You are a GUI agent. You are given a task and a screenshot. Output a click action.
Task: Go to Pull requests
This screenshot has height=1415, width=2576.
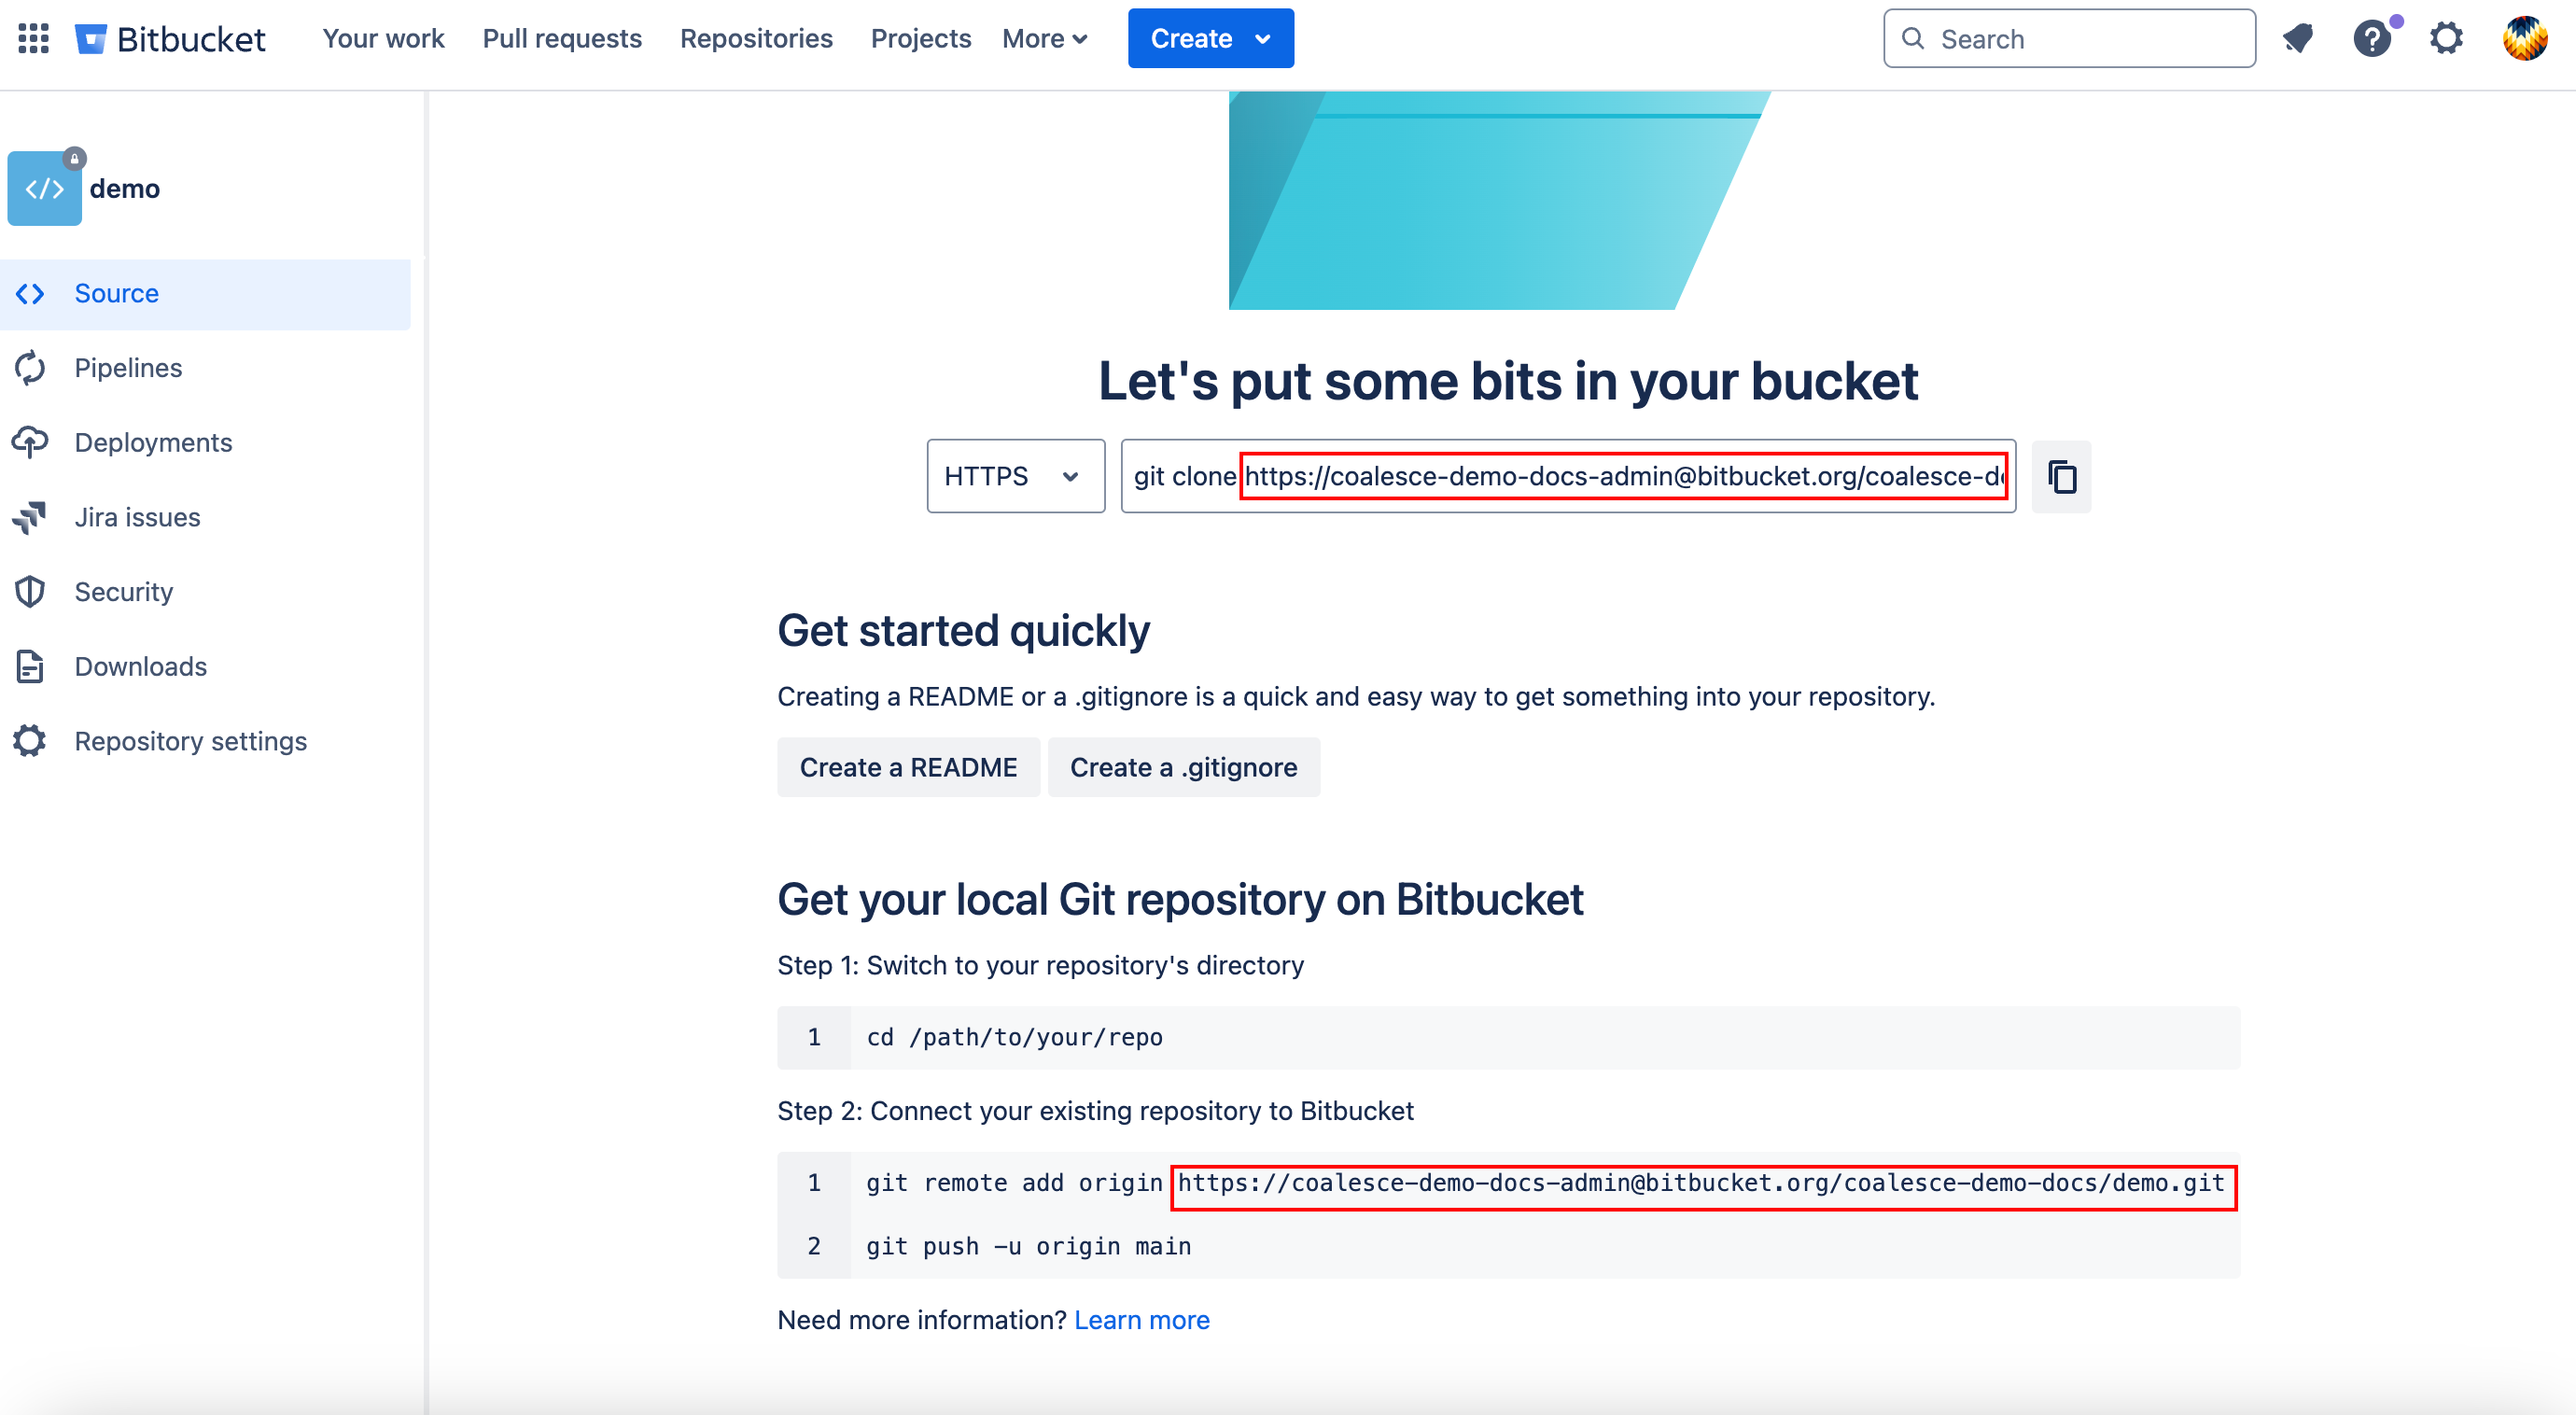(x=562, y=38)
